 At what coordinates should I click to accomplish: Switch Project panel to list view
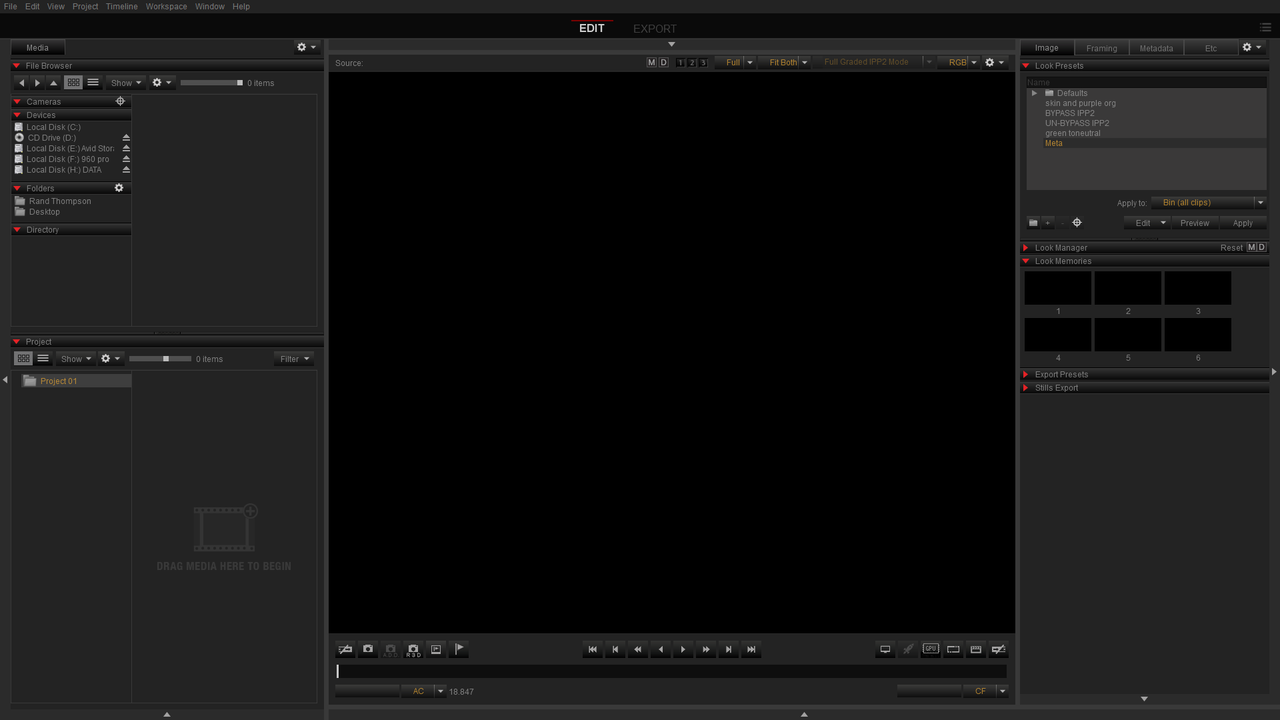click(x=43, y=358)
